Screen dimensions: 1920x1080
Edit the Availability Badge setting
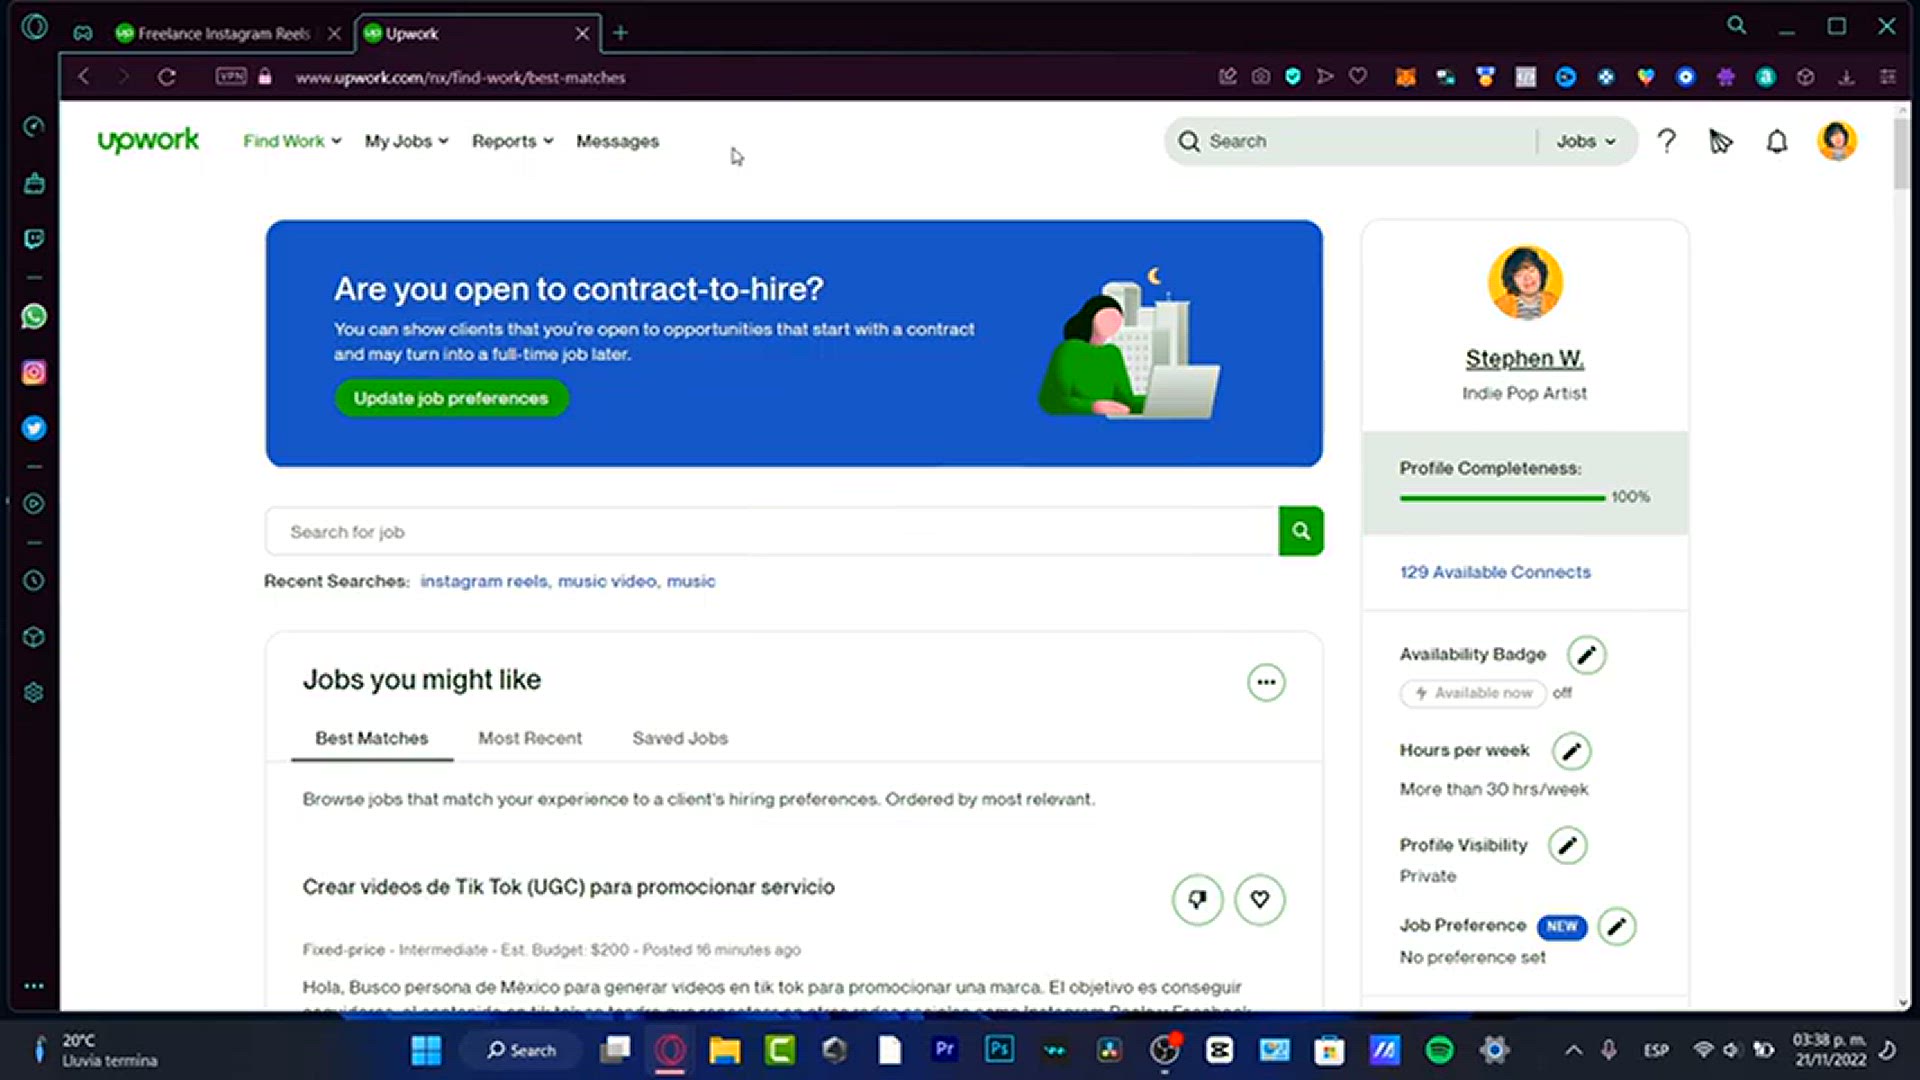(x=1586, y=655)
